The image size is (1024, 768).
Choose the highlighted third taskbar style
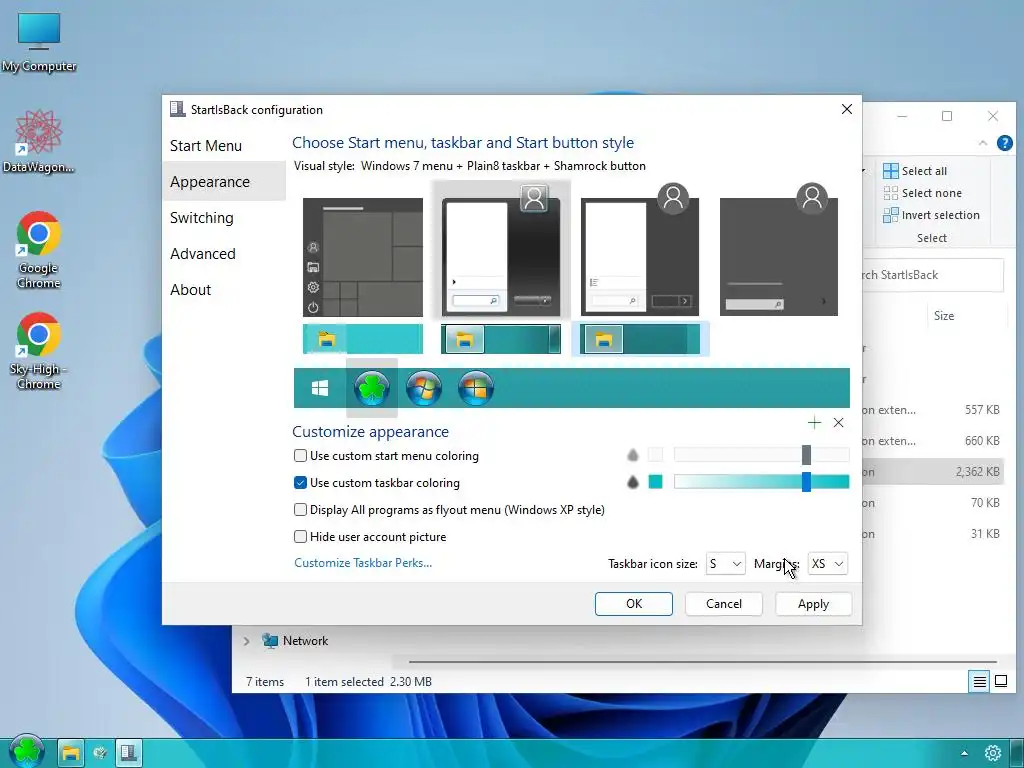click(x=640, y=339)
